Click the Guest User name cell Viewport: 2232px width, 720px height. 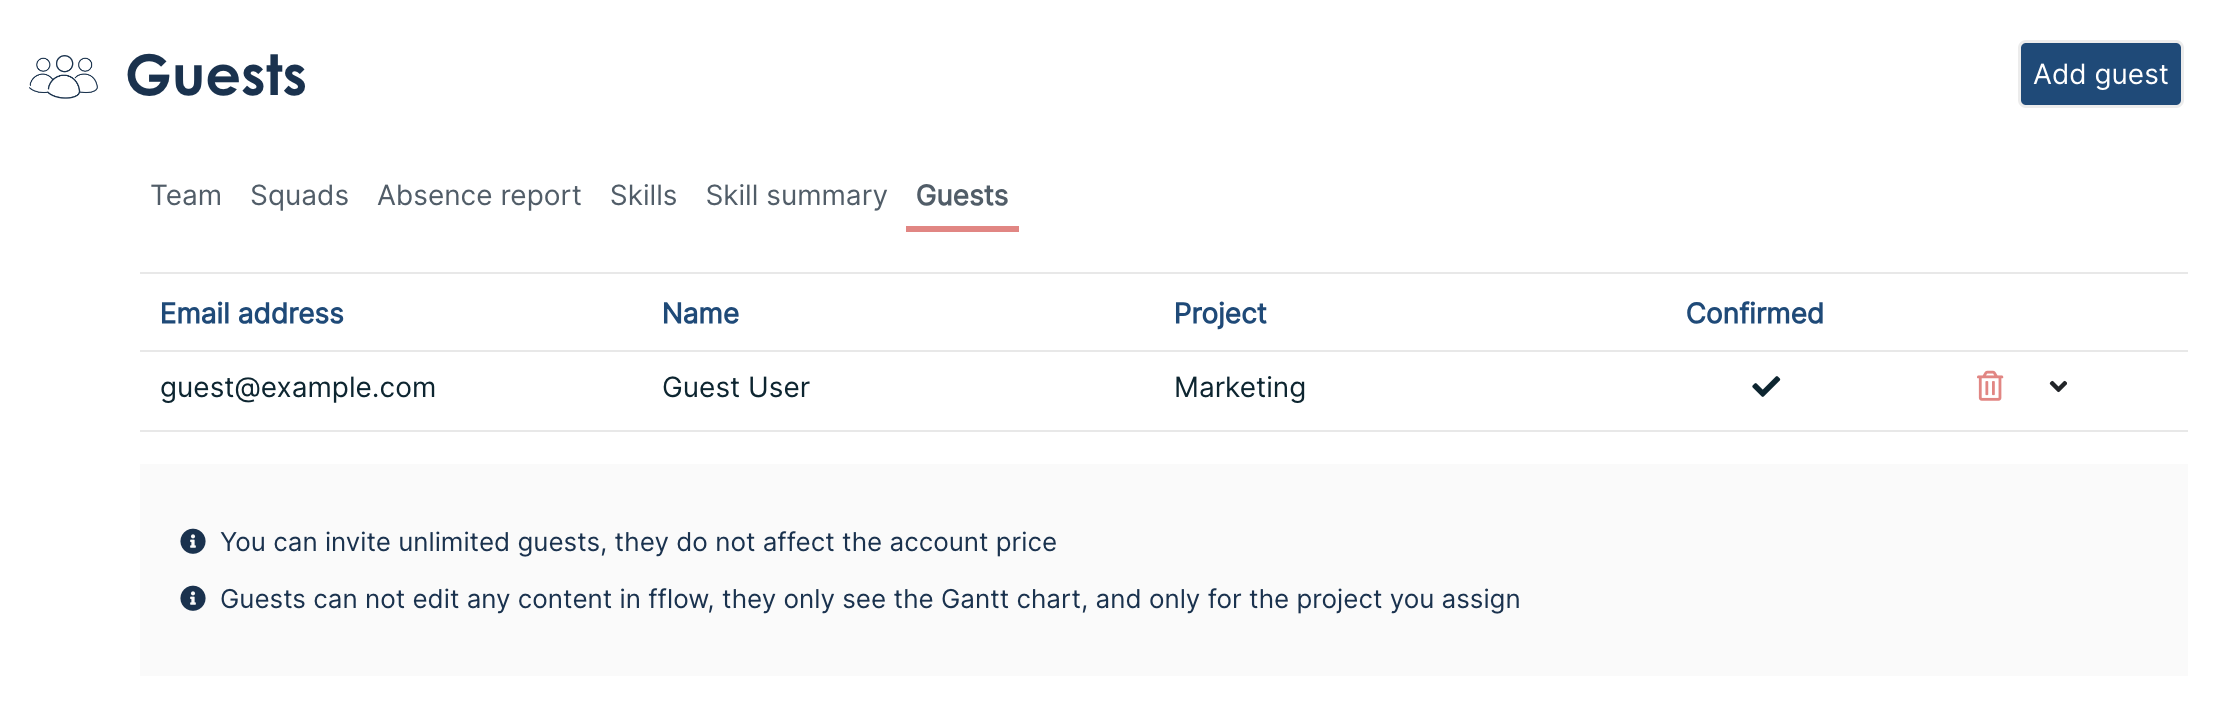(x=736, y=387)
